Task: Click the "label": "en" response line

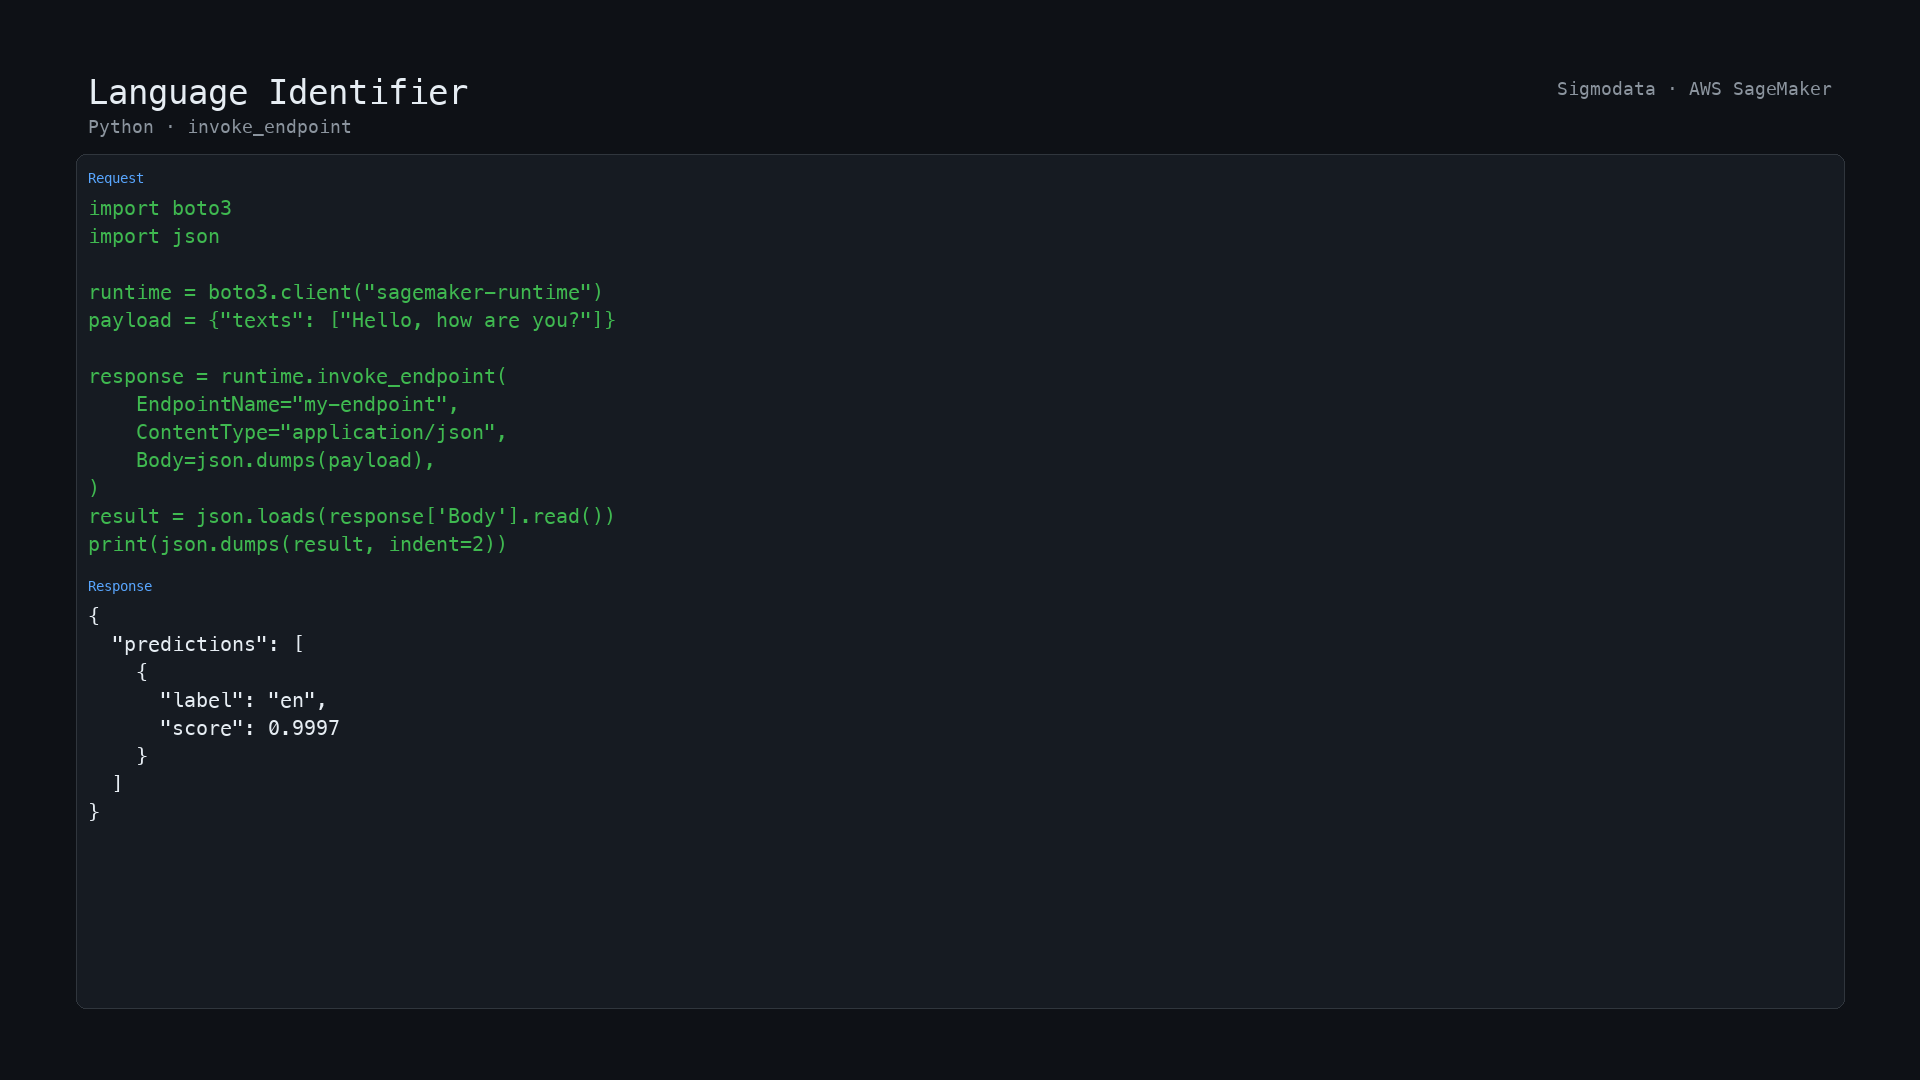Action: [244, 700]
